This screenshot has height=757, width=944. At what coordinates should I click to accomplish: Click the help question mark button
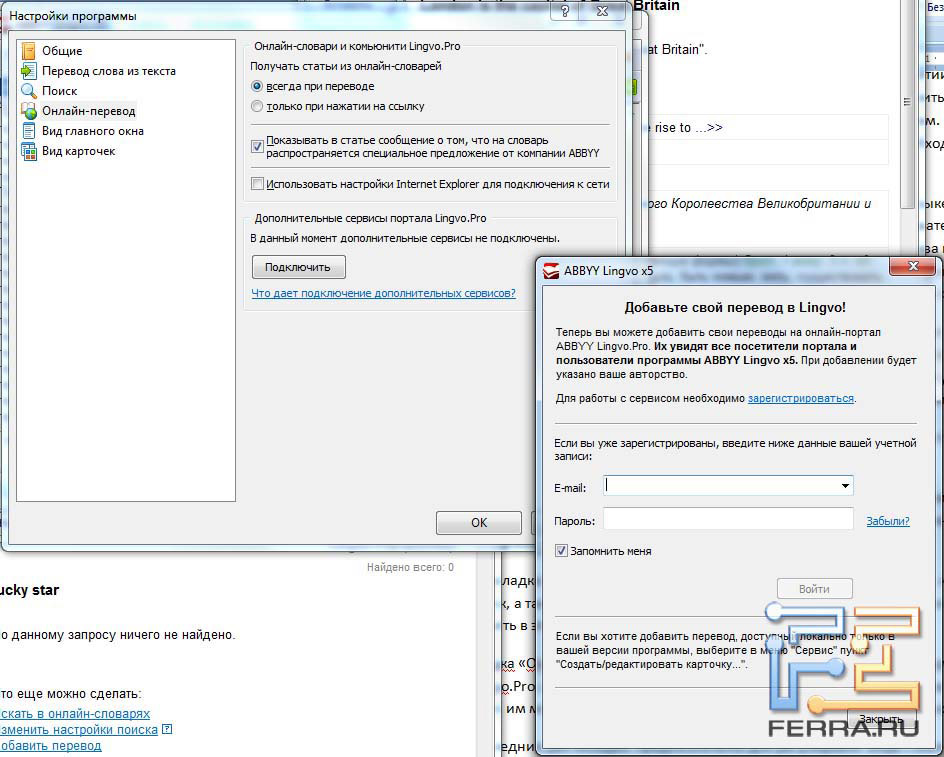coord(565,11)
